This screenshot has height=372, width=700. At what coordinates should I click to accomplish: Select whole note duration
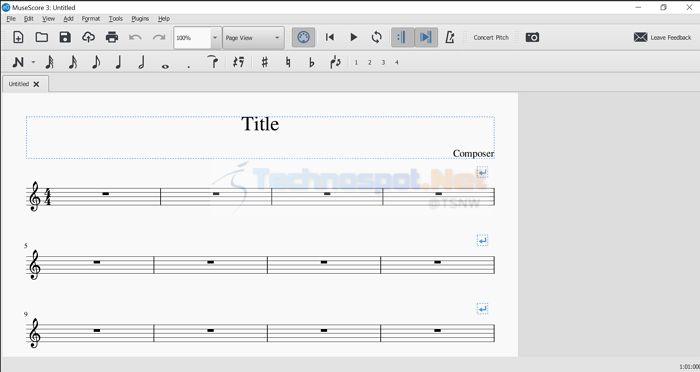pos(165,67)
